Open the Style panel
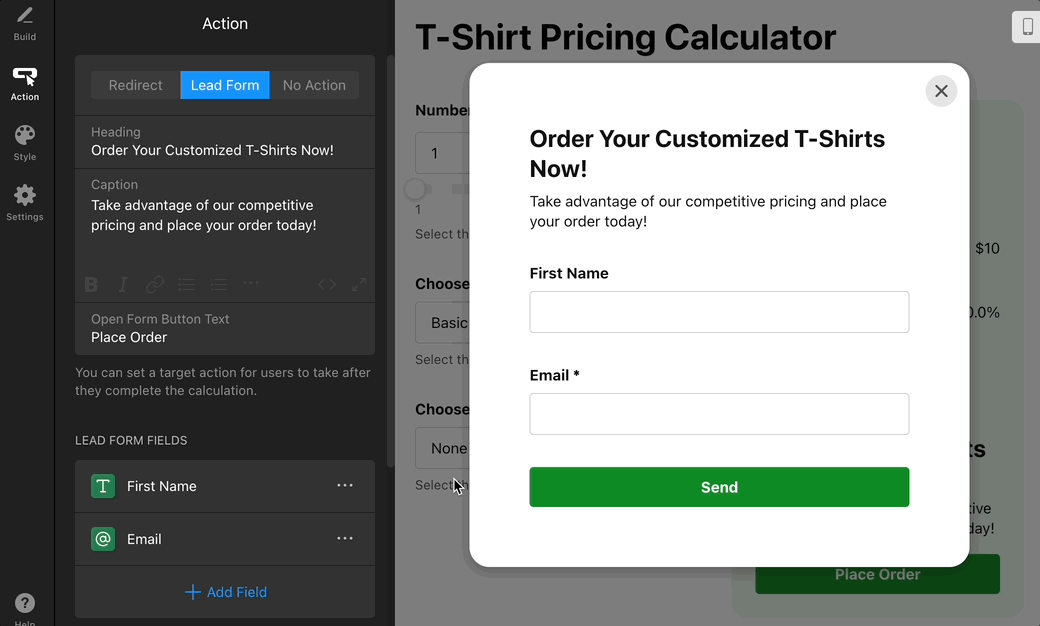 click(25, 142)
